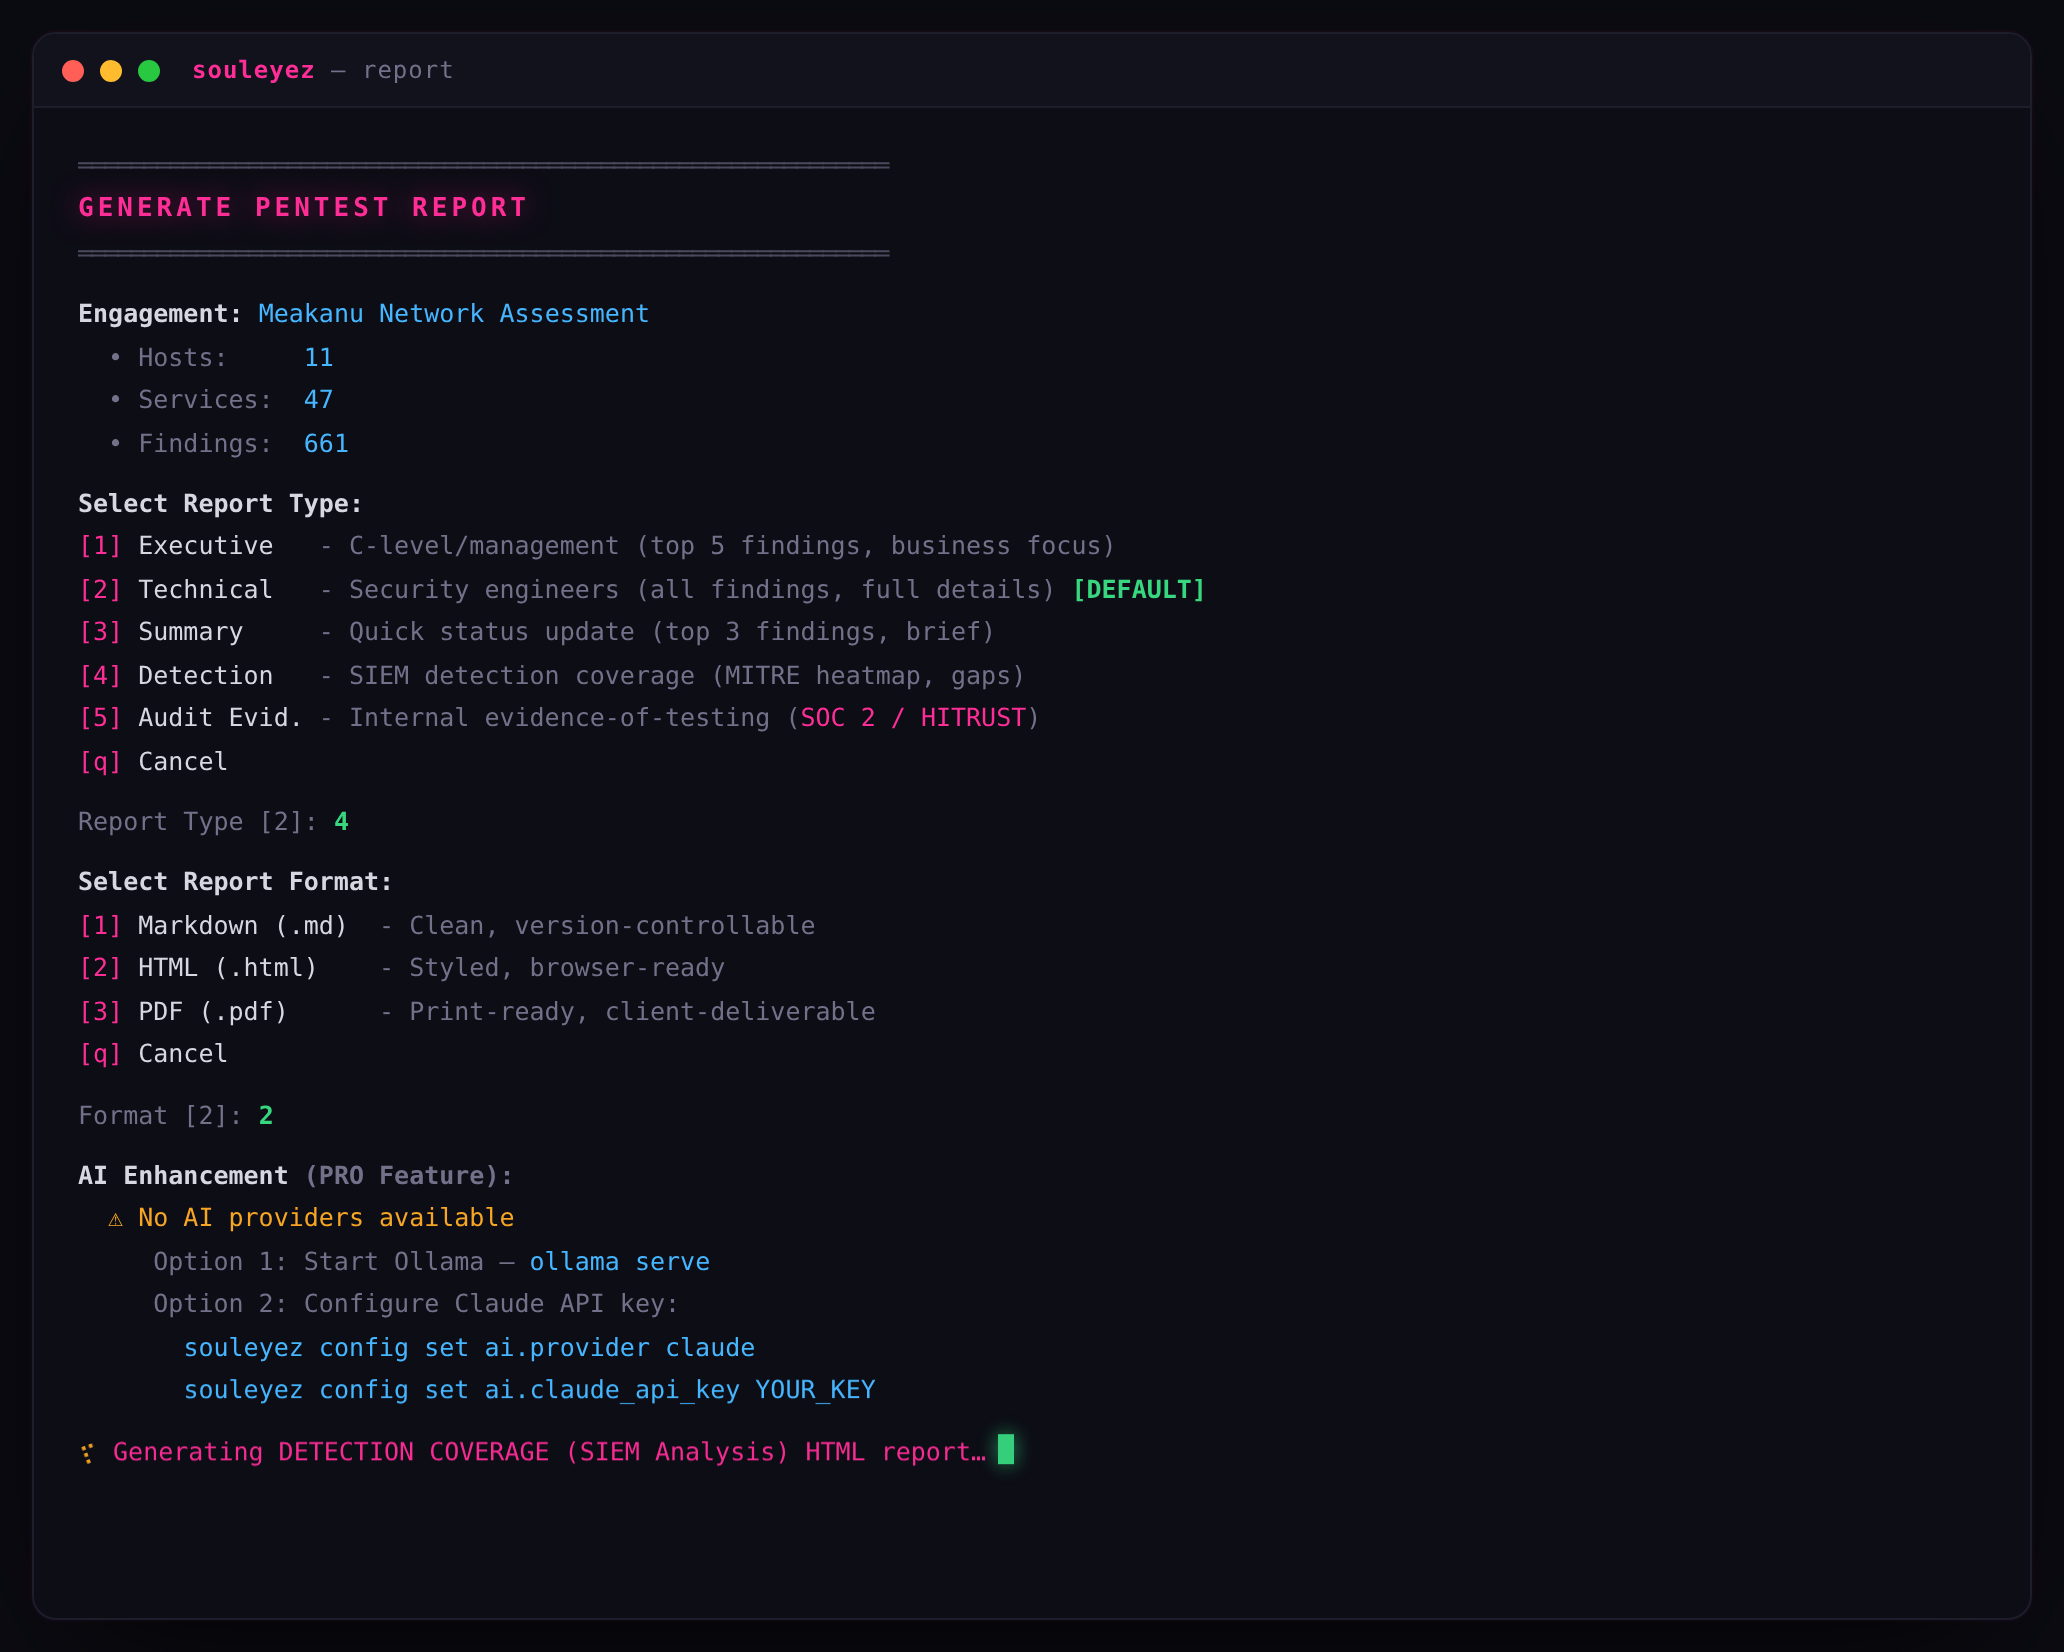Click the spinner icon before Generating DETECTION COVERAGE
The image size is (2064, 1652).
click(x=88, y=1453)
